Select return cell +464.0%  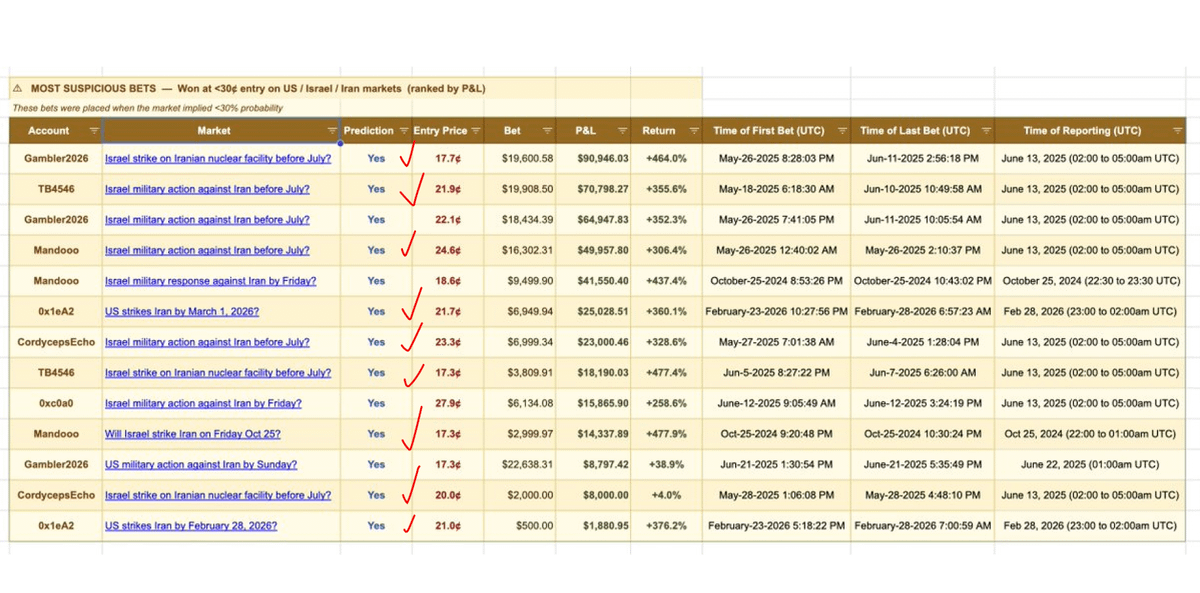tap(668, 158)
